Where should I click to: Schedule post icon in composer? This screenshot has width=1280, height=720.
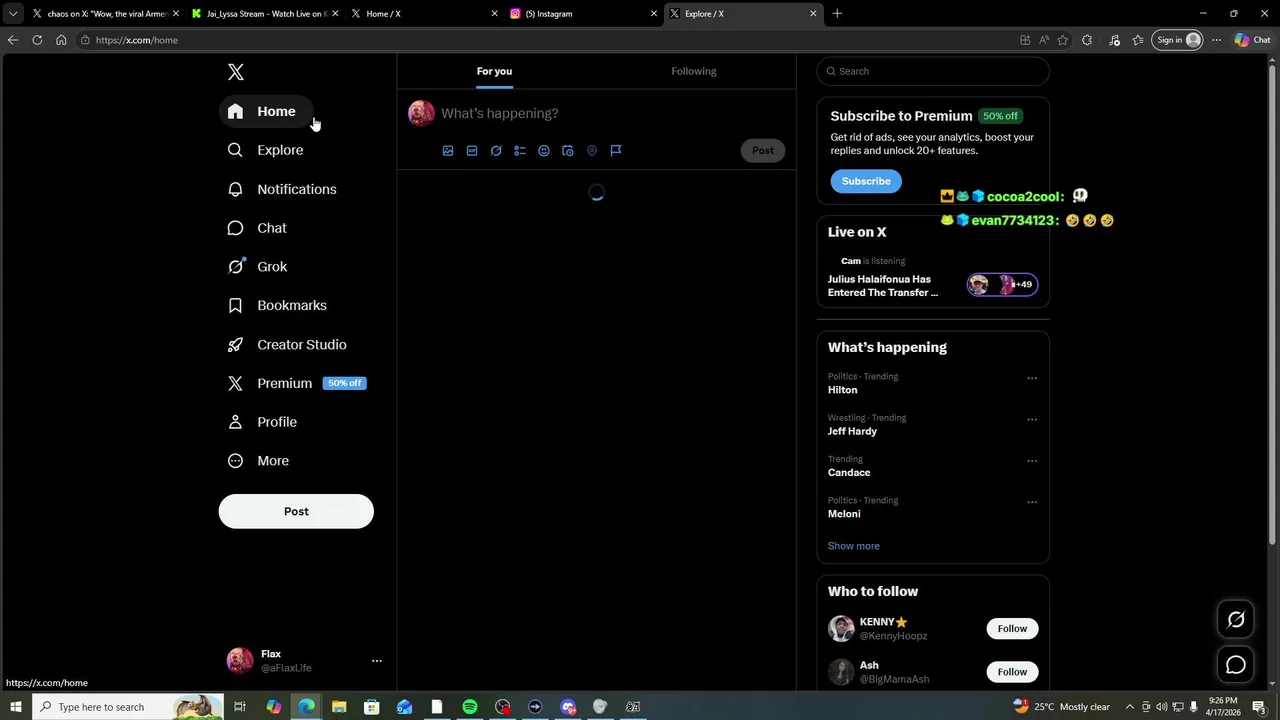[x=568, y=151]
